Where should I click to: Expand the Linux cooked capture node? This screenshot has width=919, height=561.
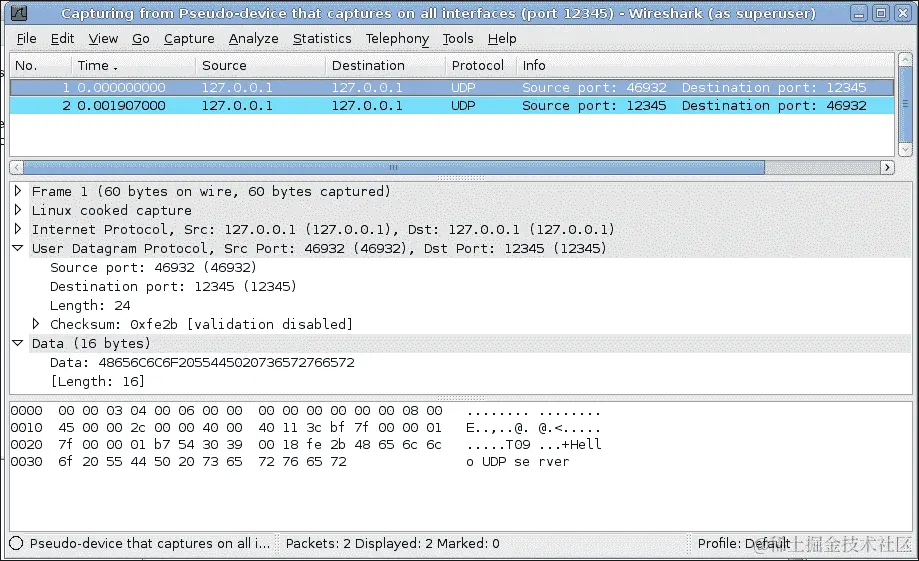click(18, 210)
